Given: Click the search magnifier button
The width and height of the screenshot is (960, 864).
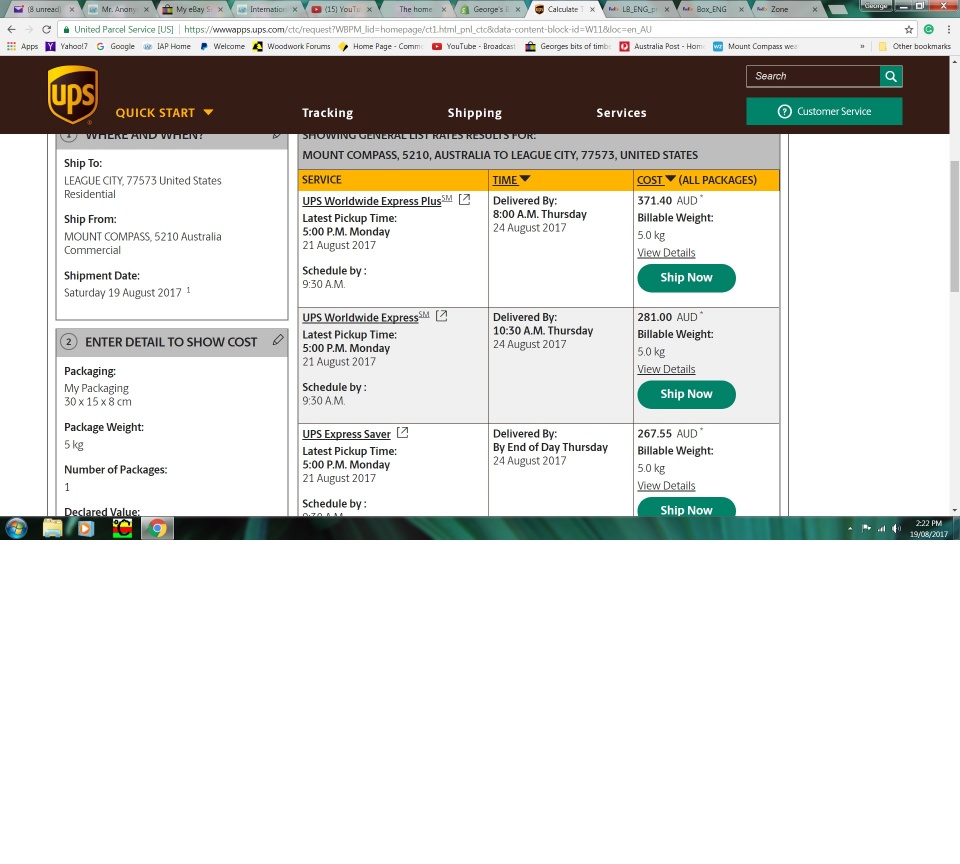Looking at the screenshot, I should click(x=891, y=77).
